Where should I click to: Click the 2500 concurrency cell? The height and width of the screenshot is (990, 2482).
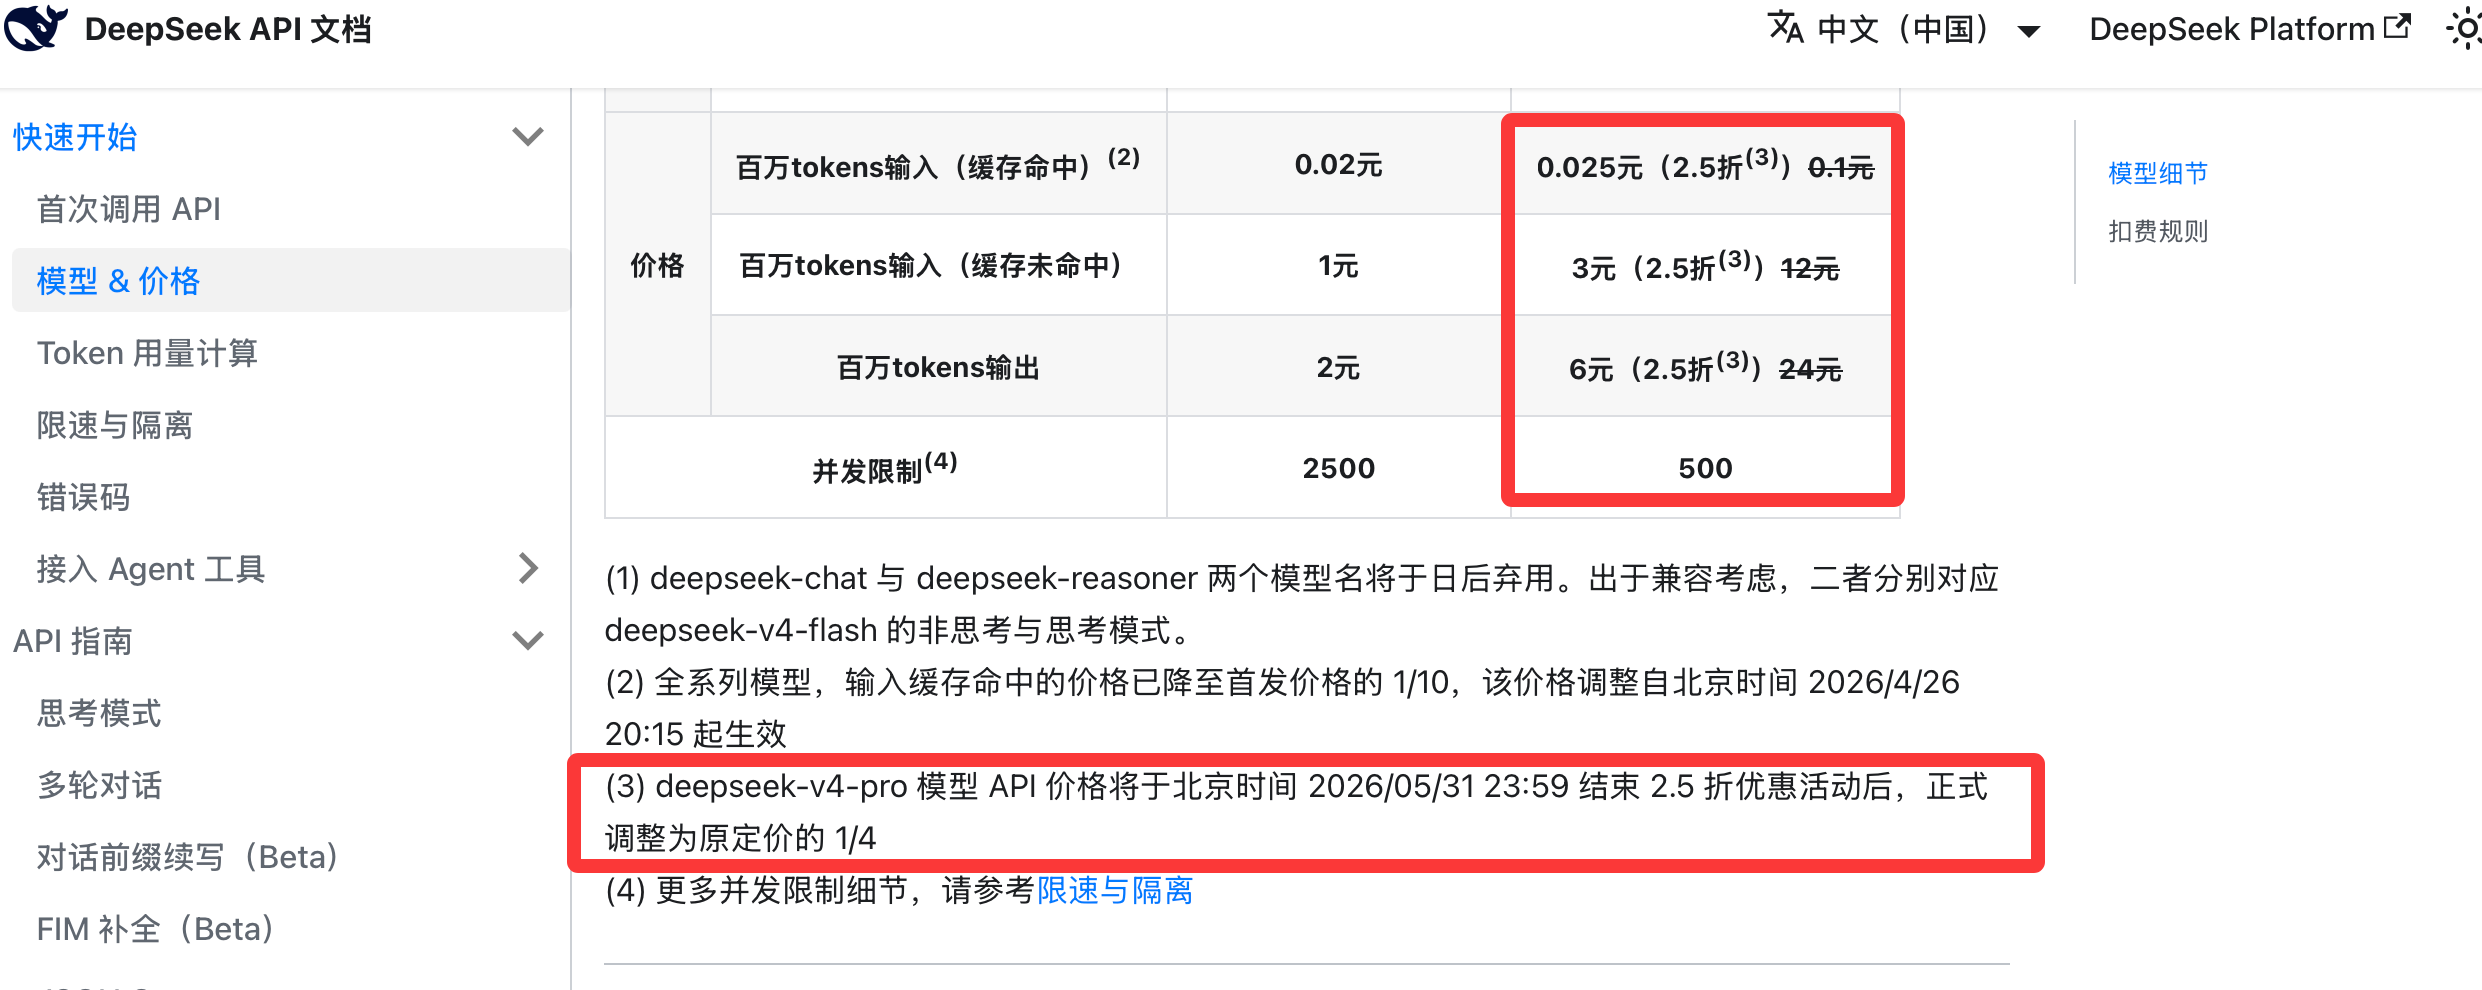[1338, 467]
